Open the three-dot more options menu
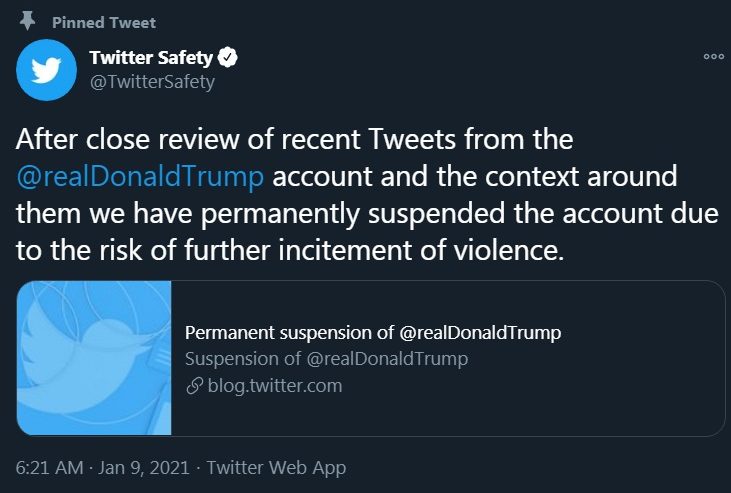 coord(713,56)
